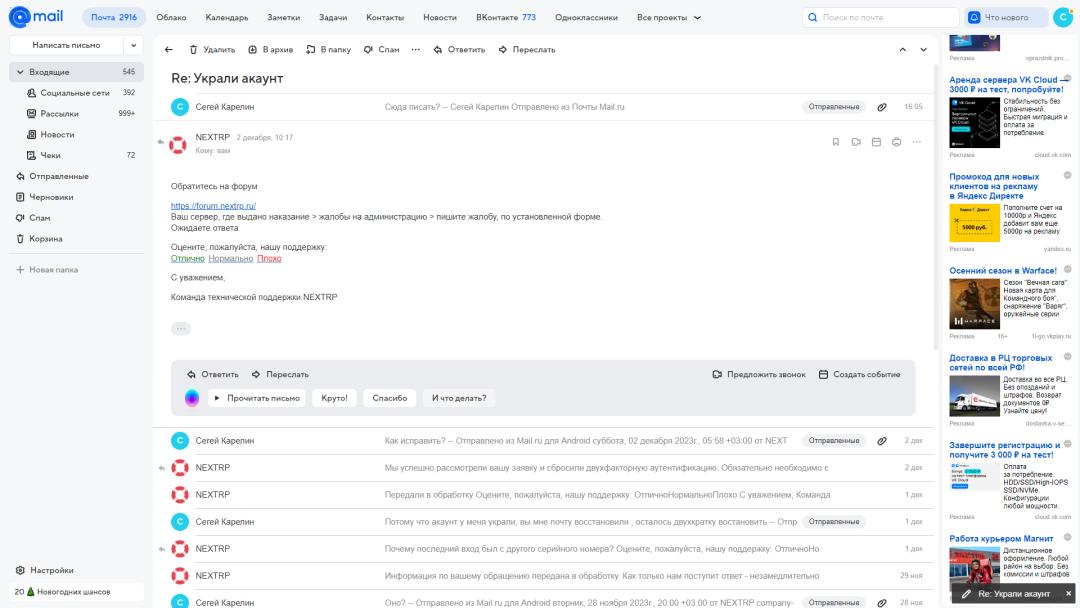This screenshot has height=608, width=1080.
Task: Choose the Спасибо quick reply
Action: (x=390, y=398)
